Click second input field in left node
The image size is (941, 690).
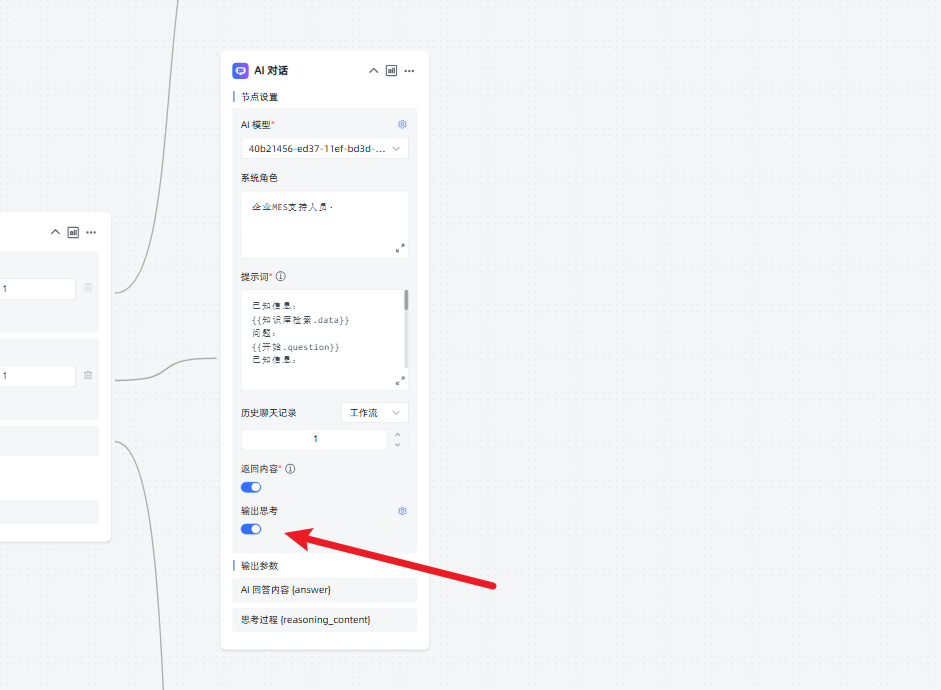click(37, 376)
